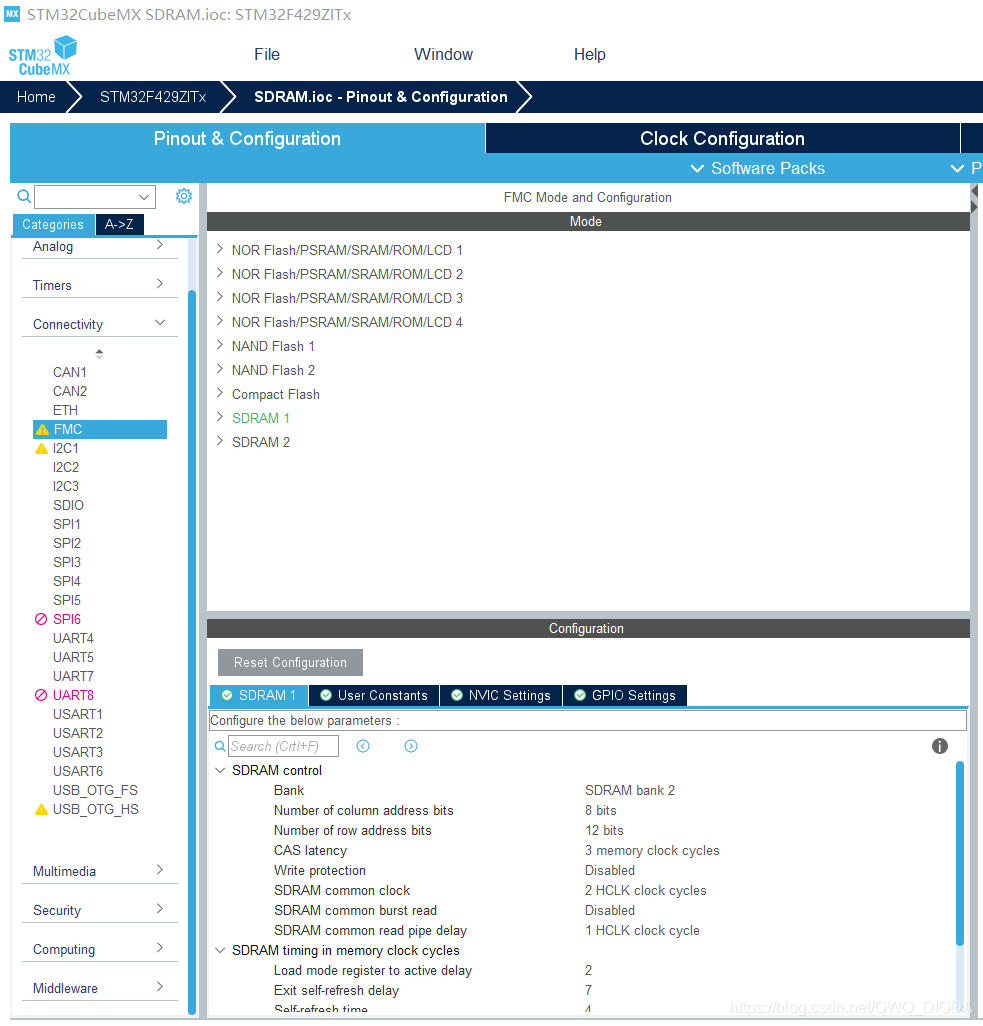Click SDRAM.ioc - Pinout & Configuration breadcrumb
This screenshot has height=1026, width=983.
[381, 97]
